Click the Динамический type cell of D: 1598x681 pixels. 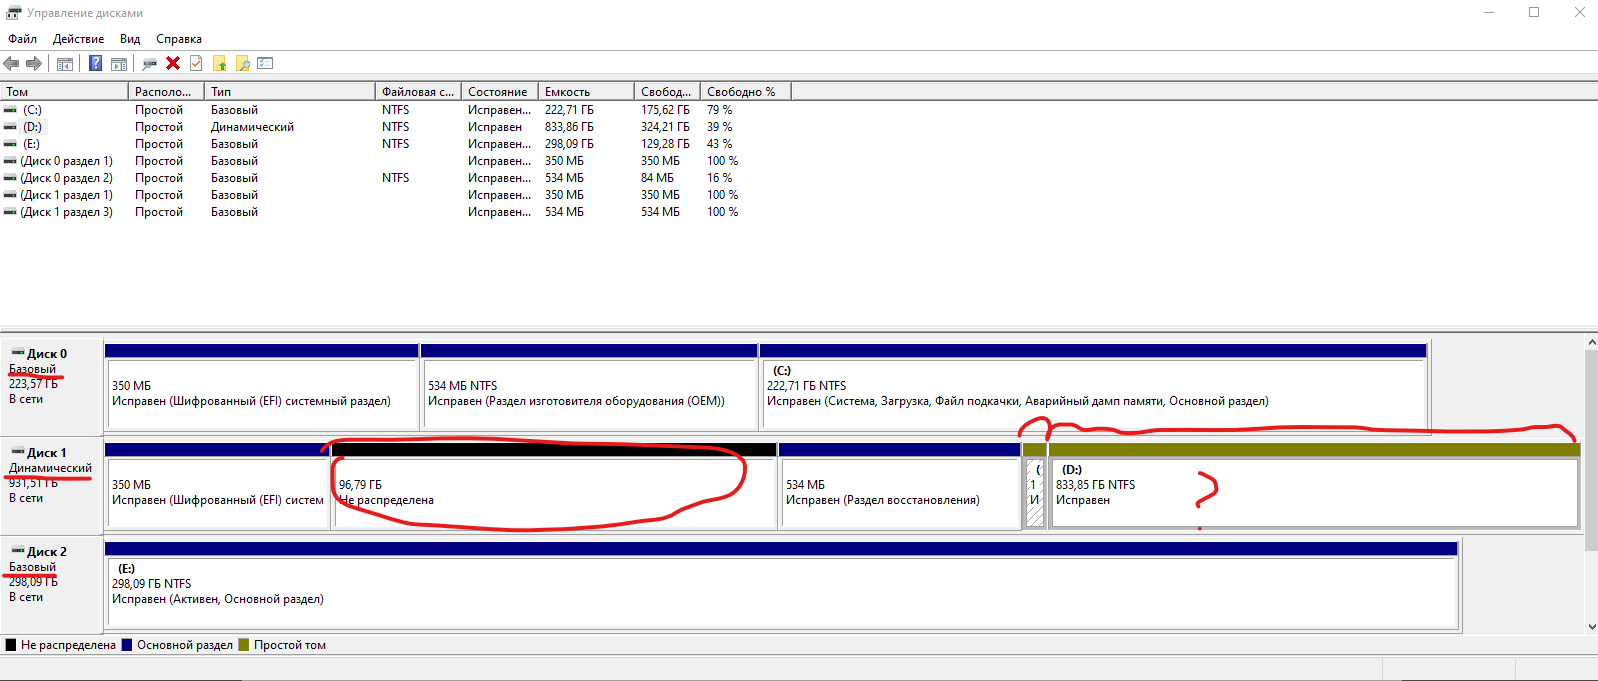click(x=252, y=127)
